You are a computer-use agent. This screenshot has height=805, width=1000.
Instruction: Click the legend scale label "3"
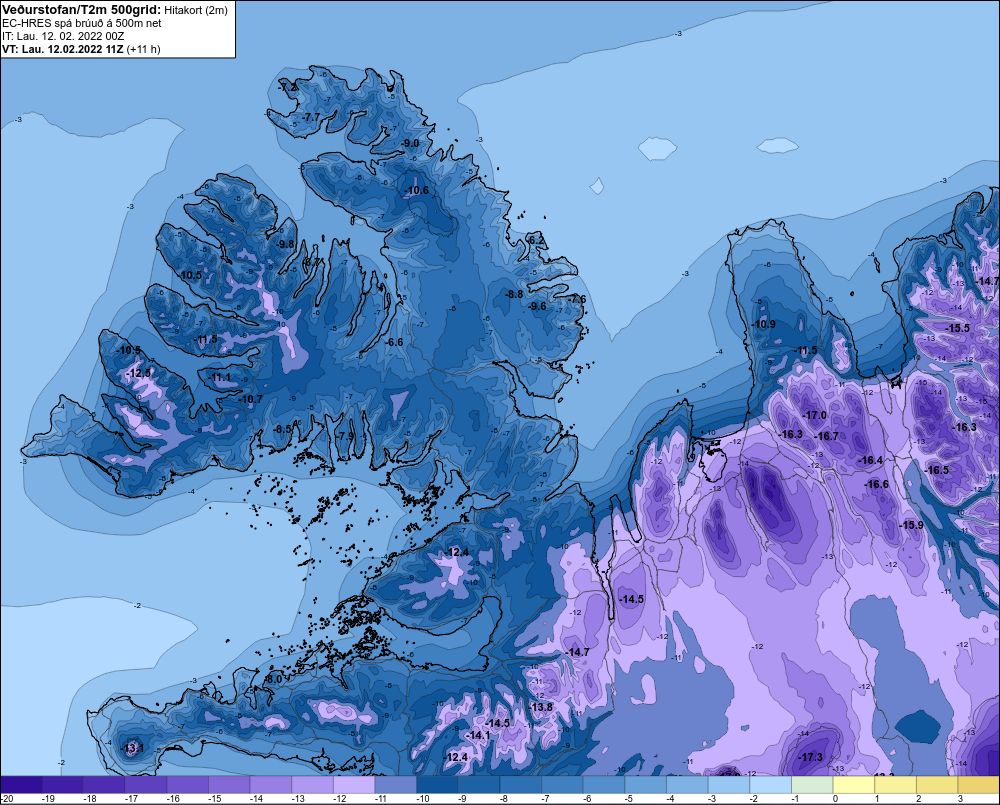[960, 799]
